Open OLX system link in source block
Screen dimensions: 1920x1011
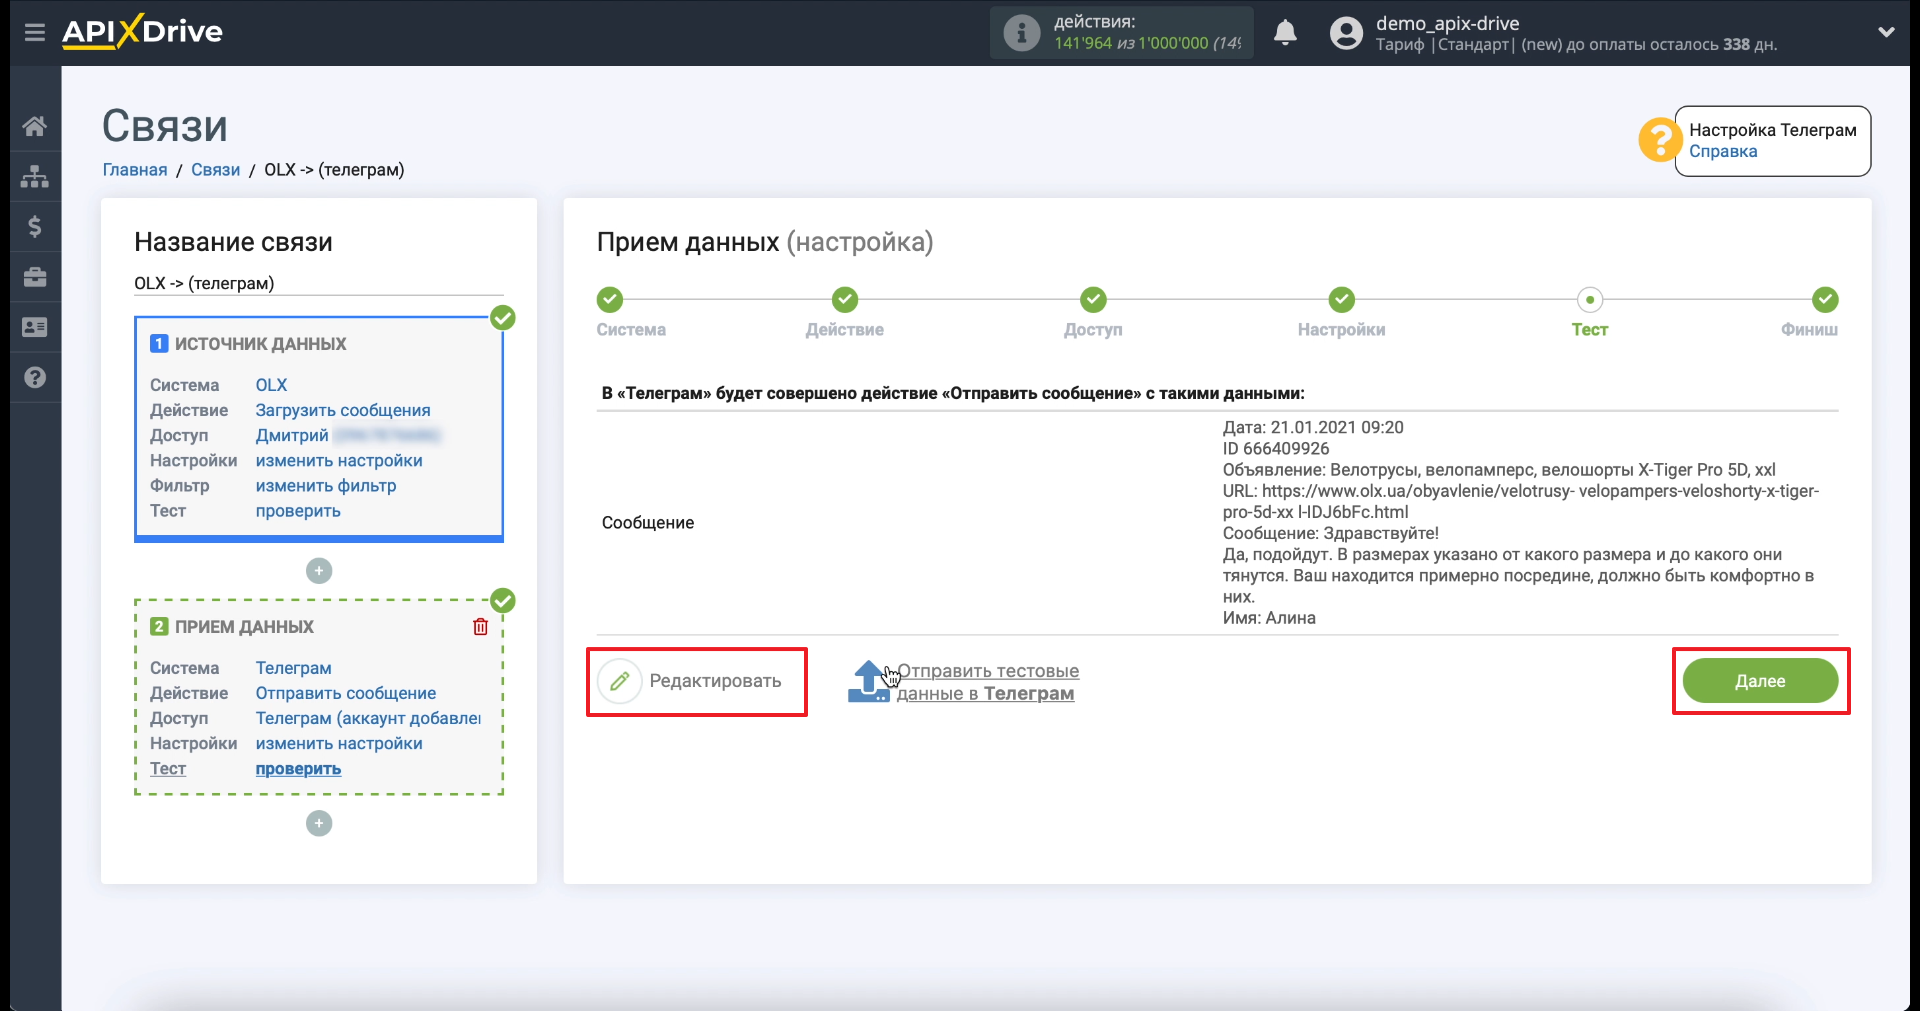click(271, 385)
